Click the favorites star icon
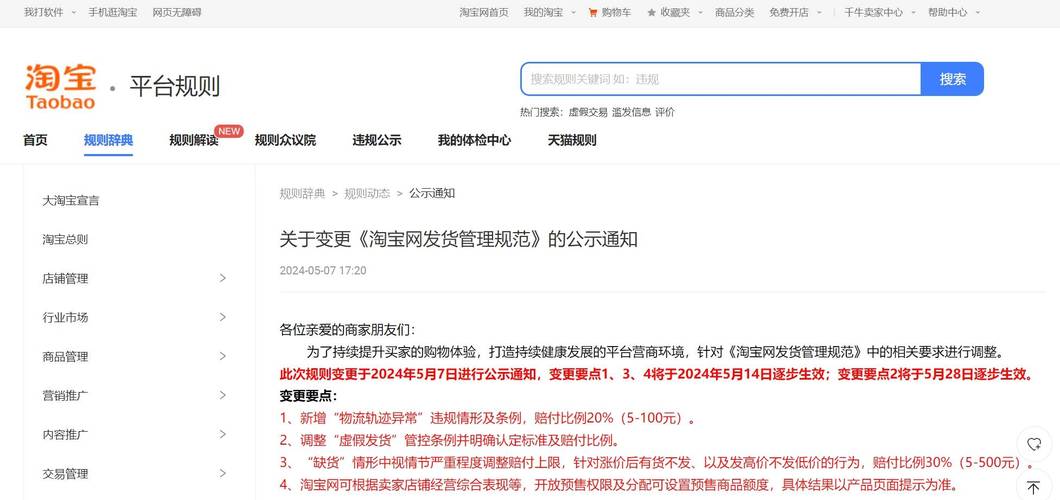 pos(651,12)
